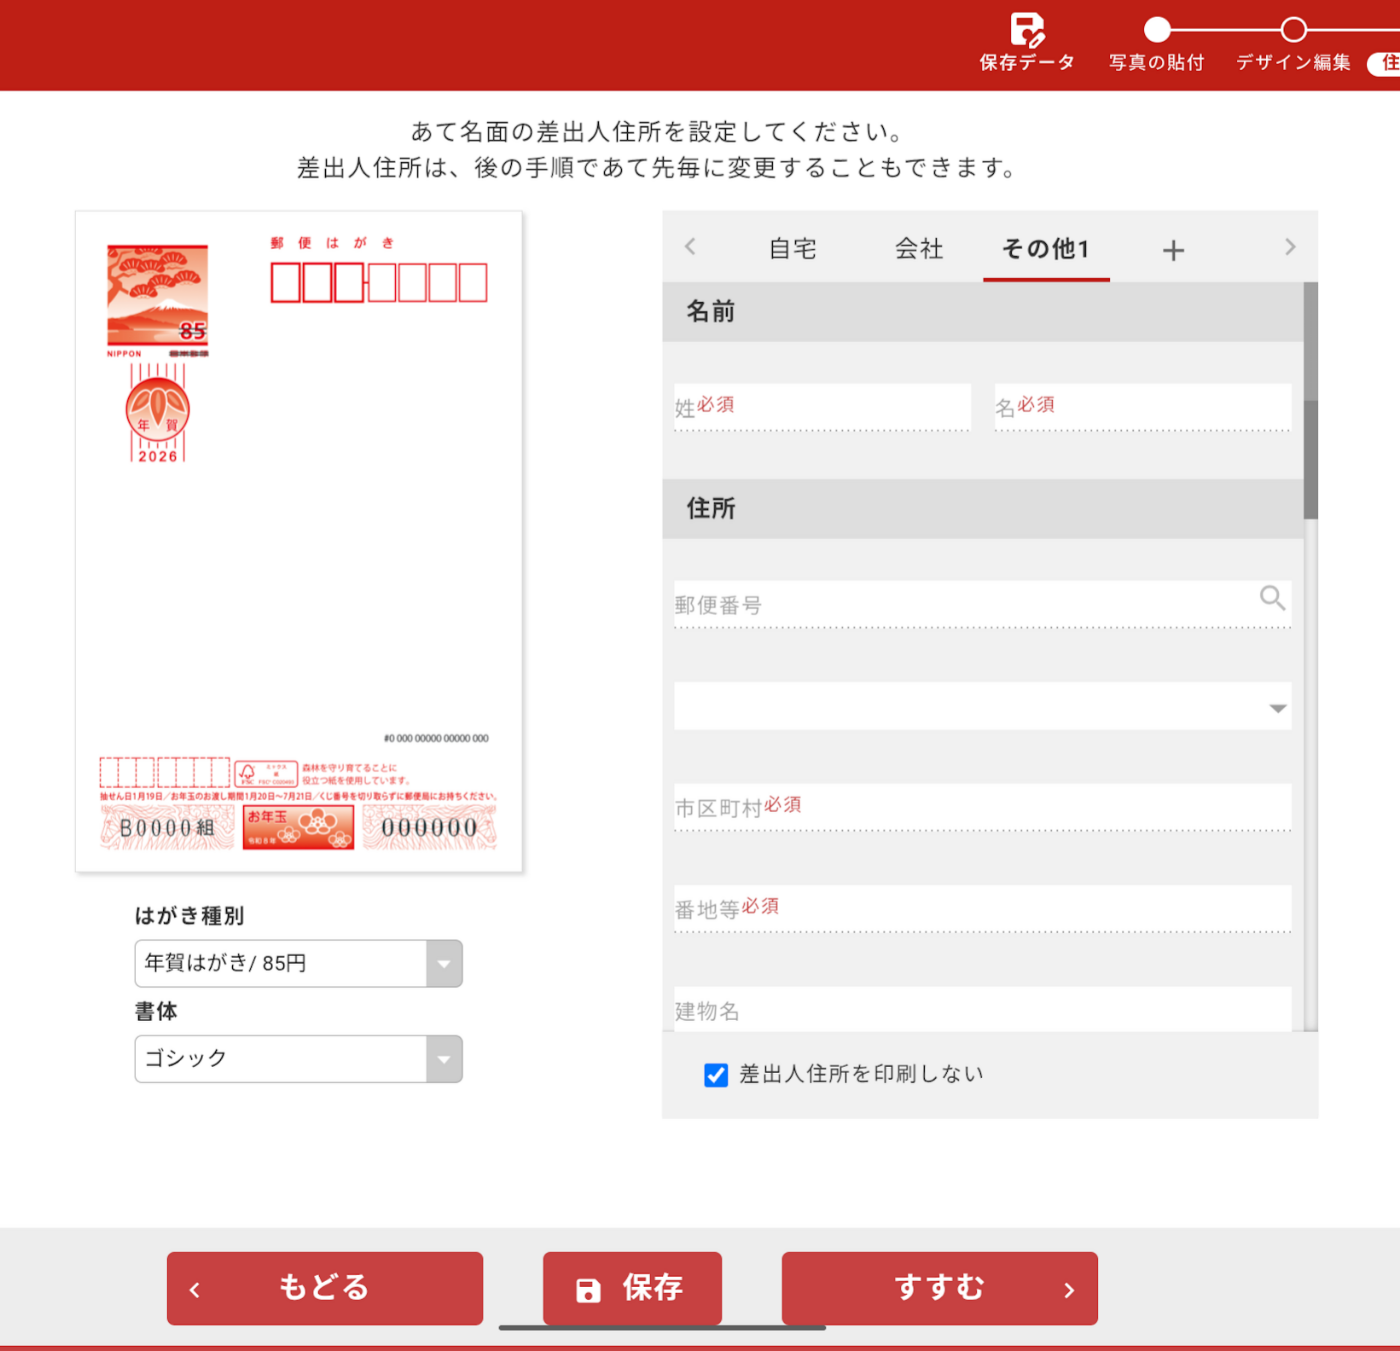Focus the 市区町村 city input field
This screenshot has width=1400, height=1351.
[x=982, y=807]
